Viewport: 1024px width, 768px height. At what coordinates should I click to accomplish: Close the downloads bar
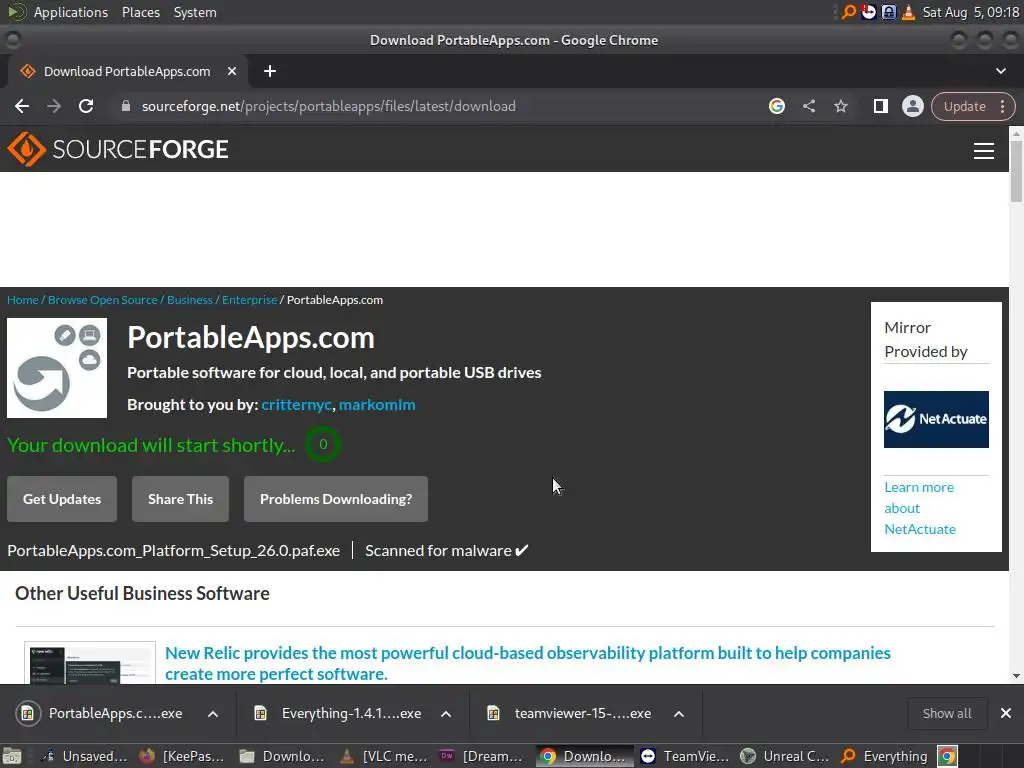[1006, 713]
